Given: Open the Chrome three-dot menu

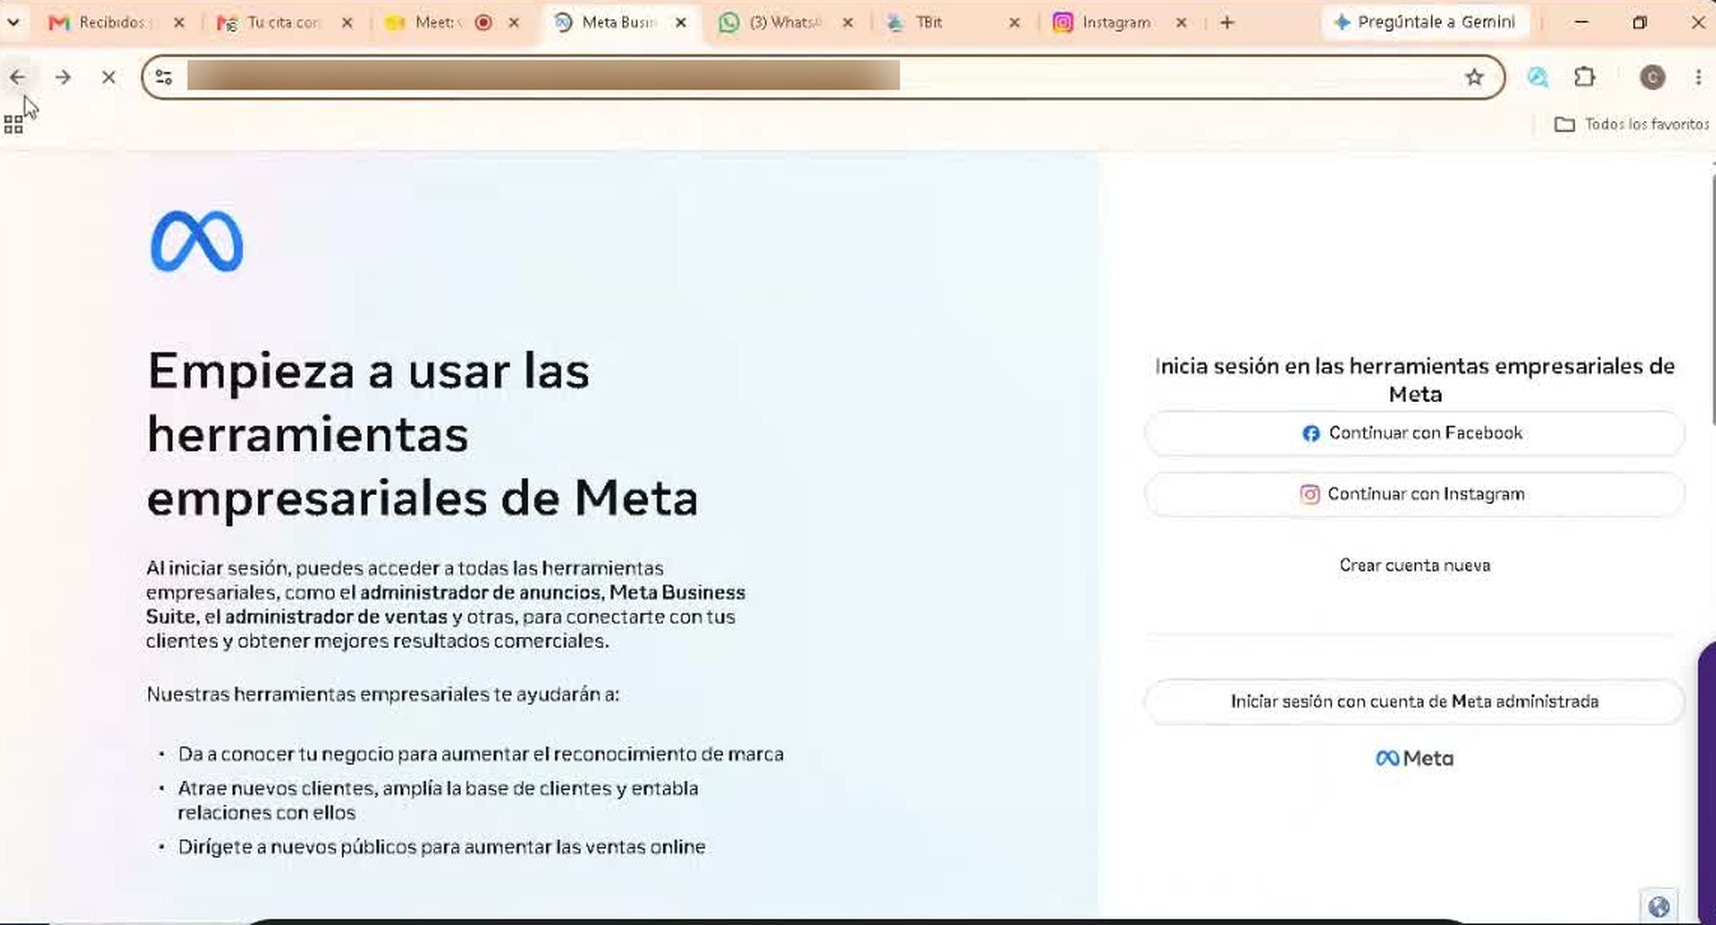Looking at the screenshot, I should 1698,77.
